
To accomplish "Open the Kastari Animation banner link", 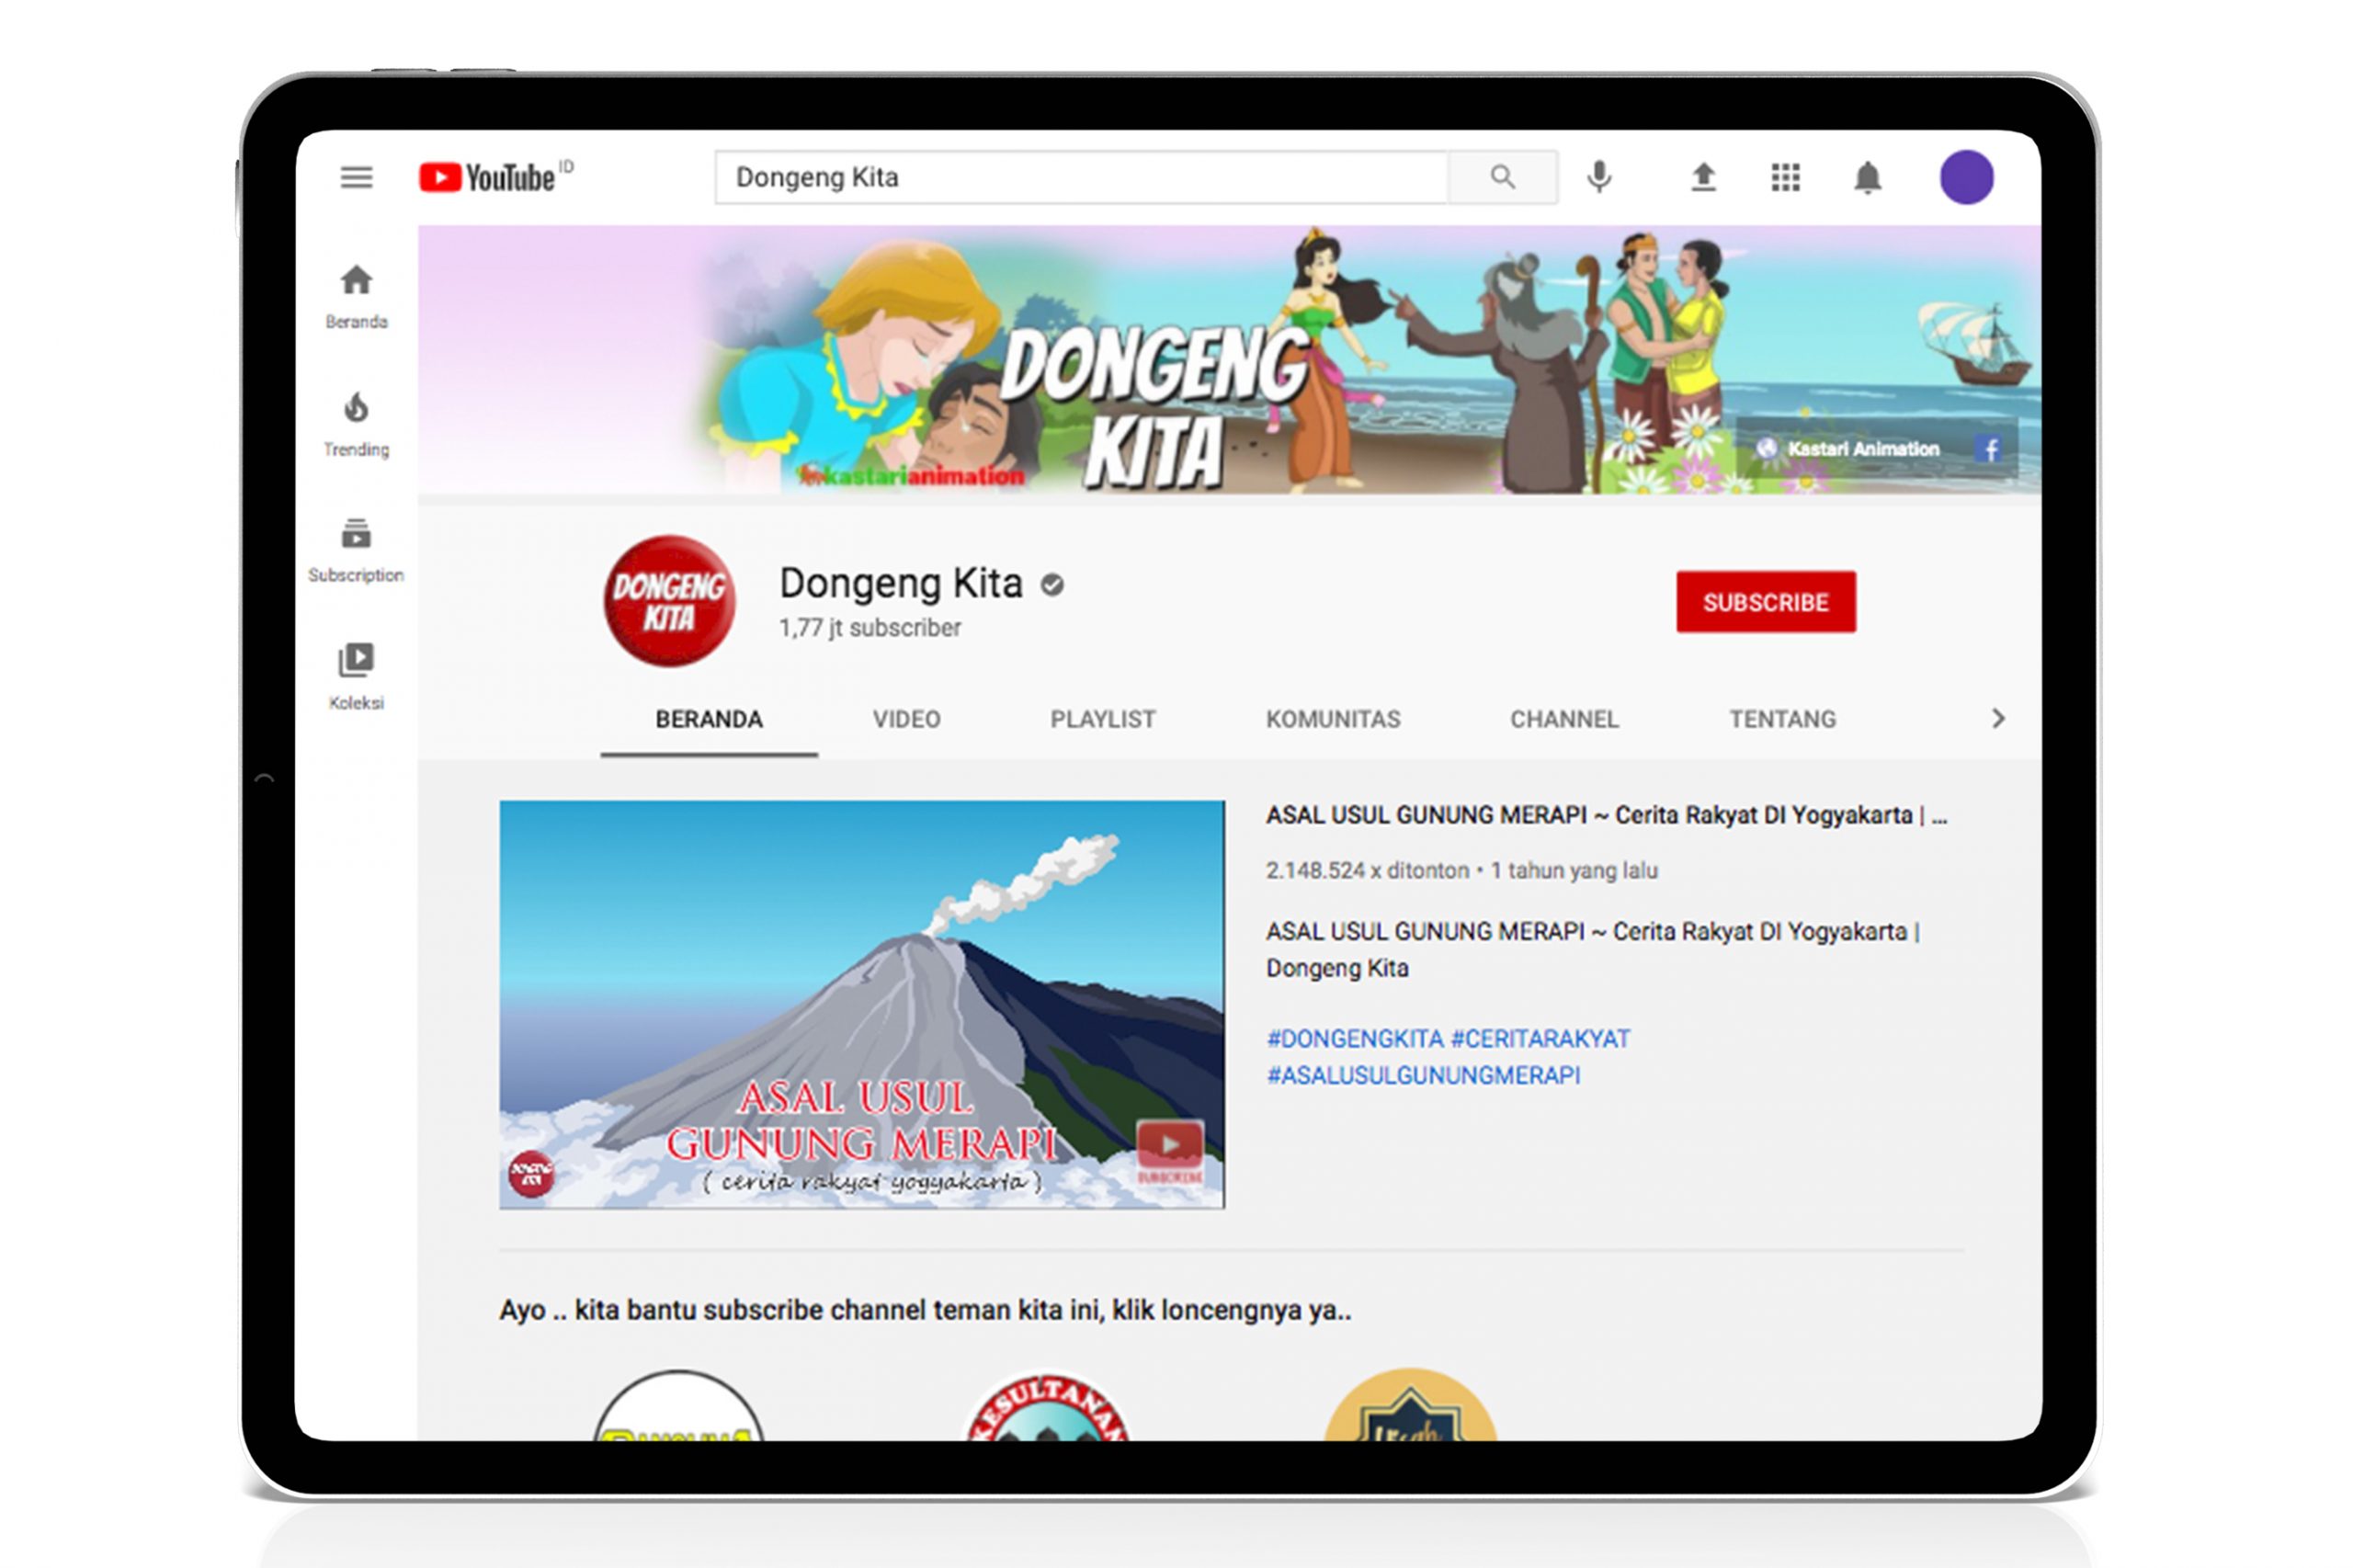I will coord(1848,449).
